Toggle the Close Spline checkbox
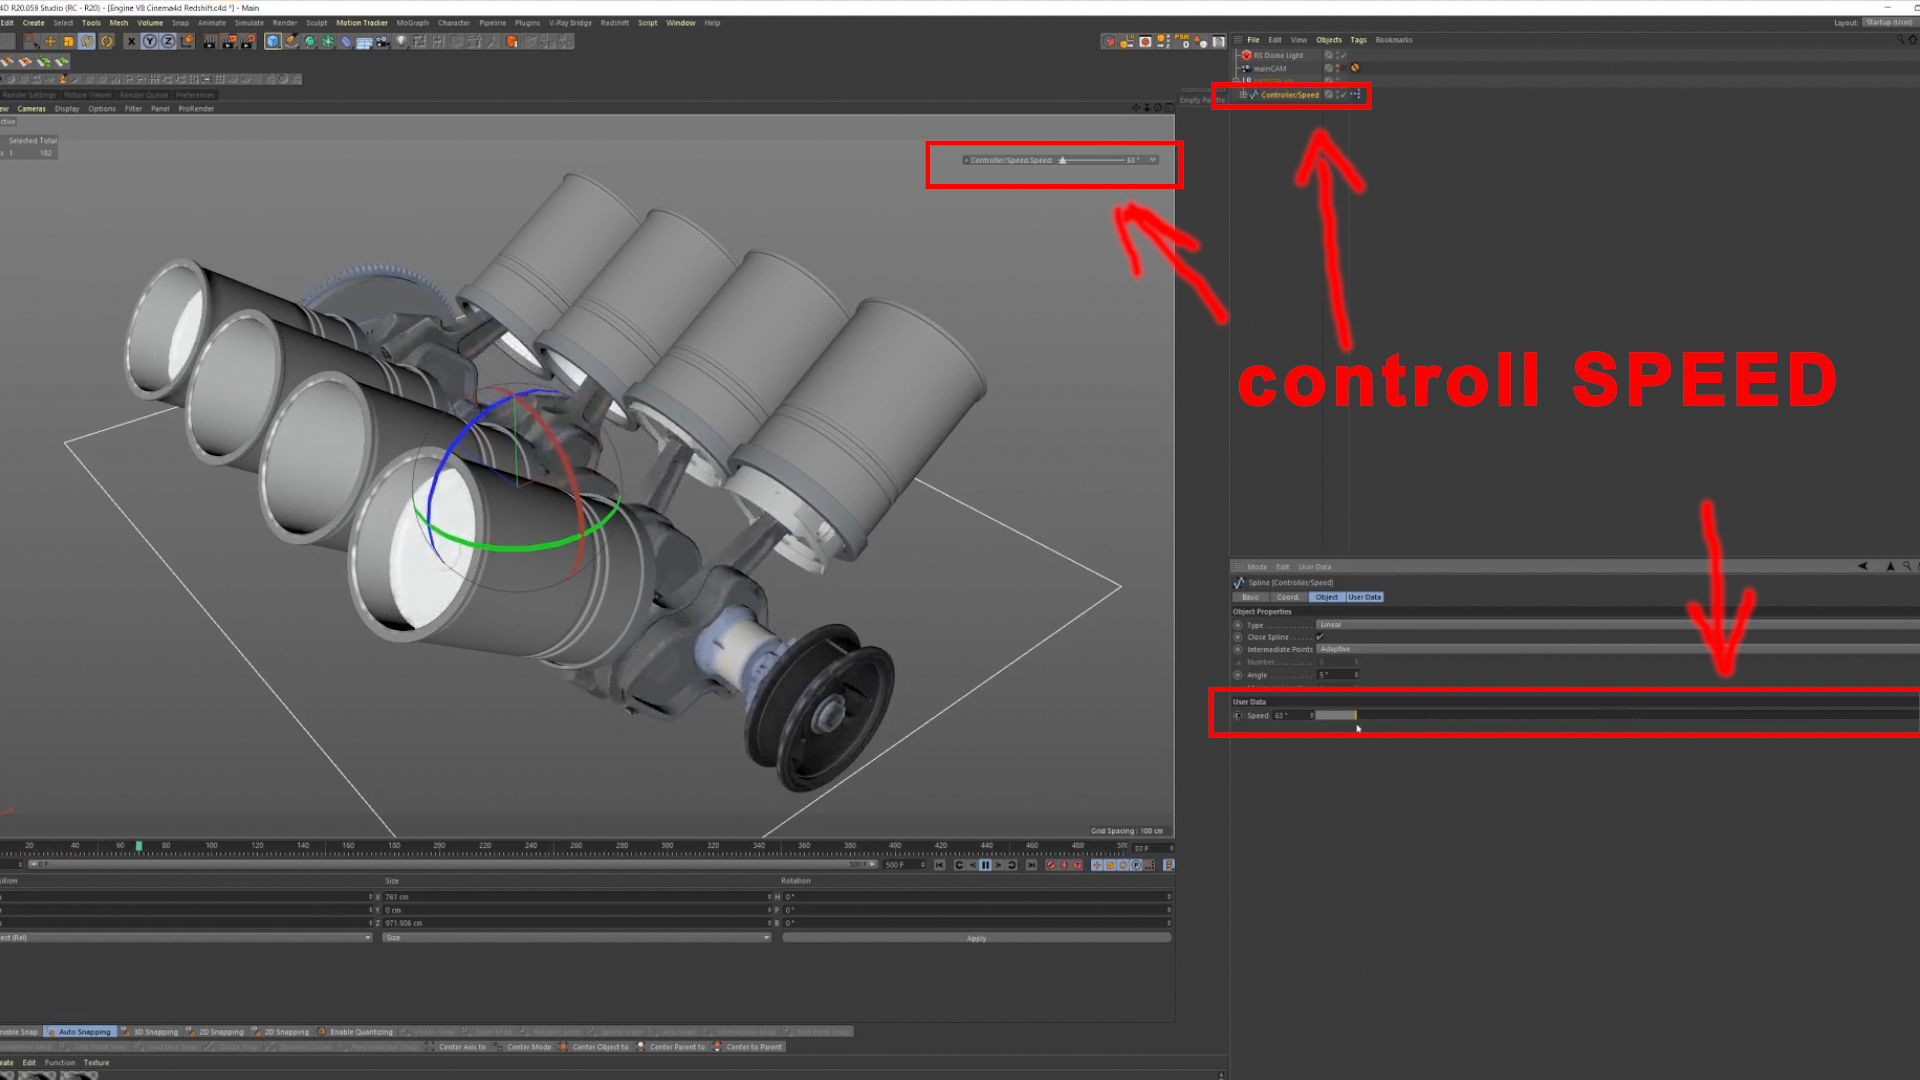The image size is (1920, 1080). point(1320,637)
